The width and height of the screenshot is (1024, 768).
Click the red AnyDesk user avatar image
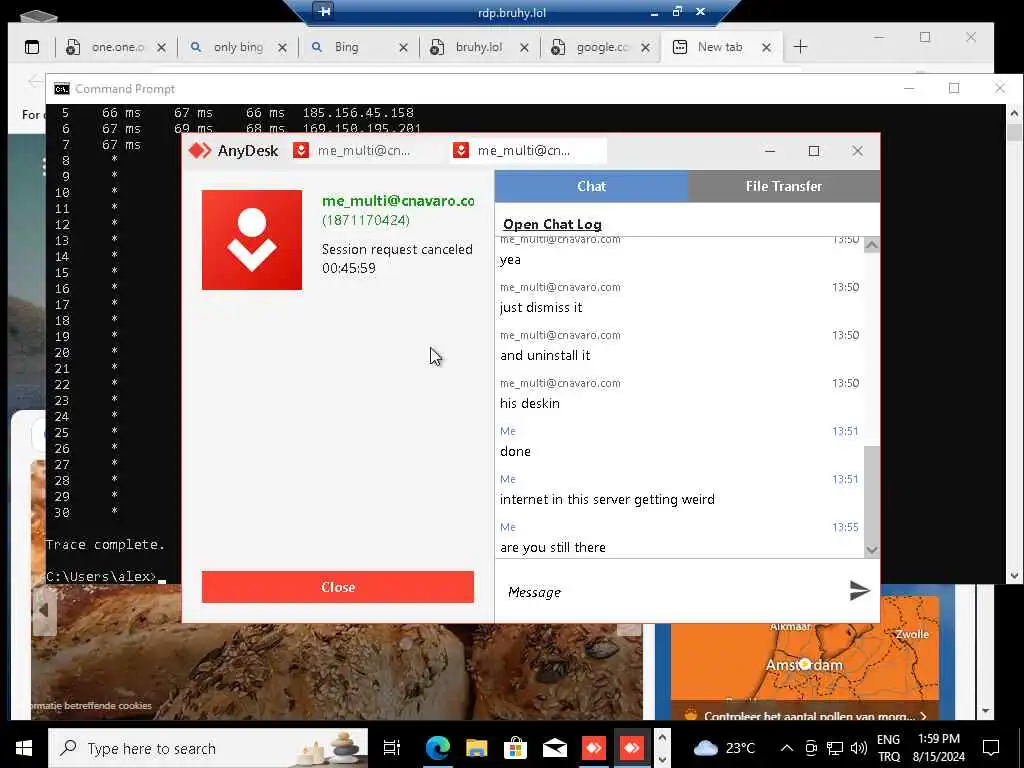click(x=252, y=240)
